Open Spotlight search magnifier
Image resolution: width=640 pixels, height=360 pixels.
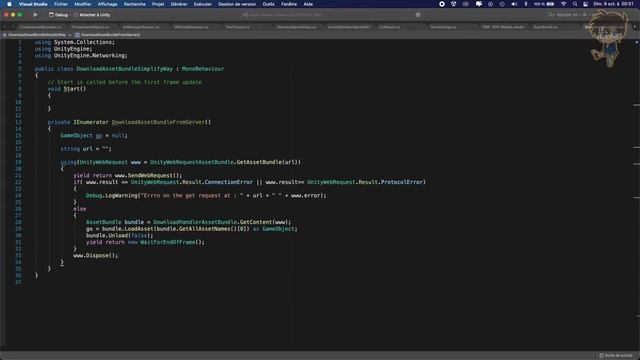(575, 4)
